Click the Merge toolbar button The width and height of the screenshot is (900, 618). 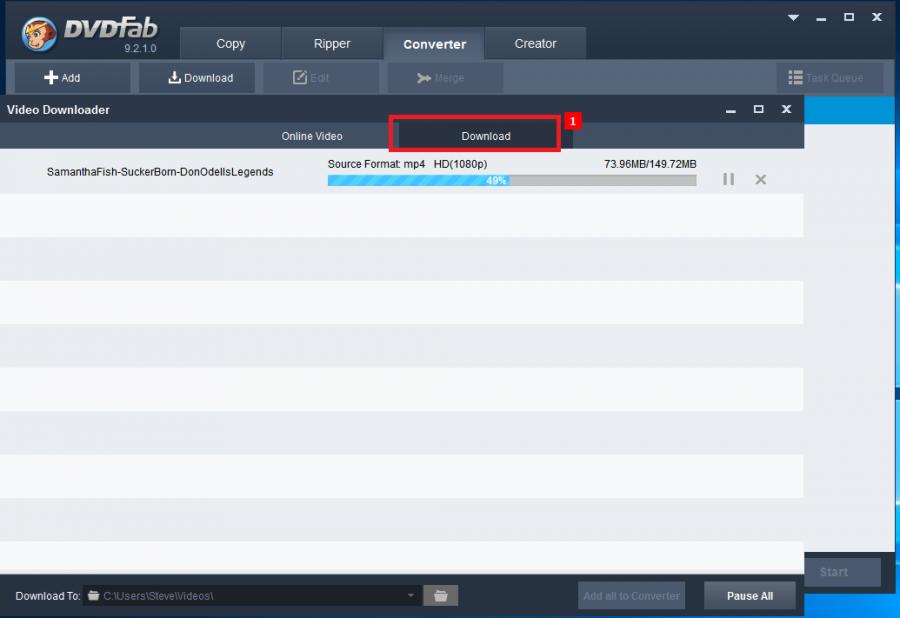point(445,77)
